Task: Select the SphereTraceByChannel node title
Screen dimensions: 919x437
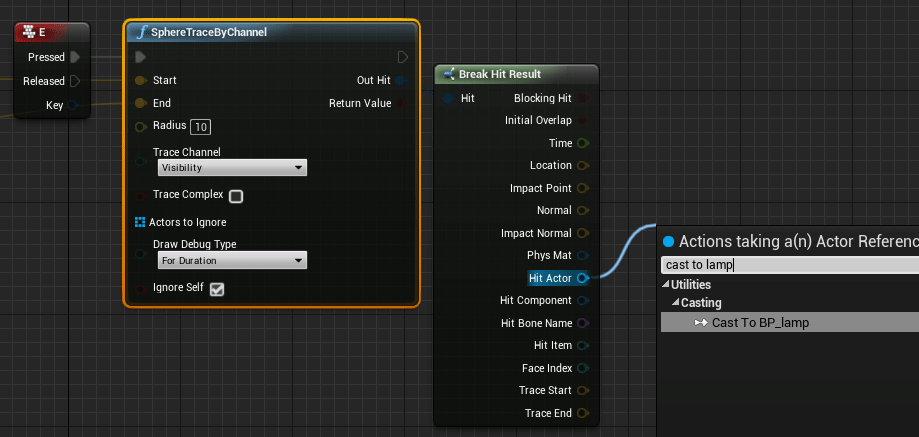Action: (x=209, y=32)
